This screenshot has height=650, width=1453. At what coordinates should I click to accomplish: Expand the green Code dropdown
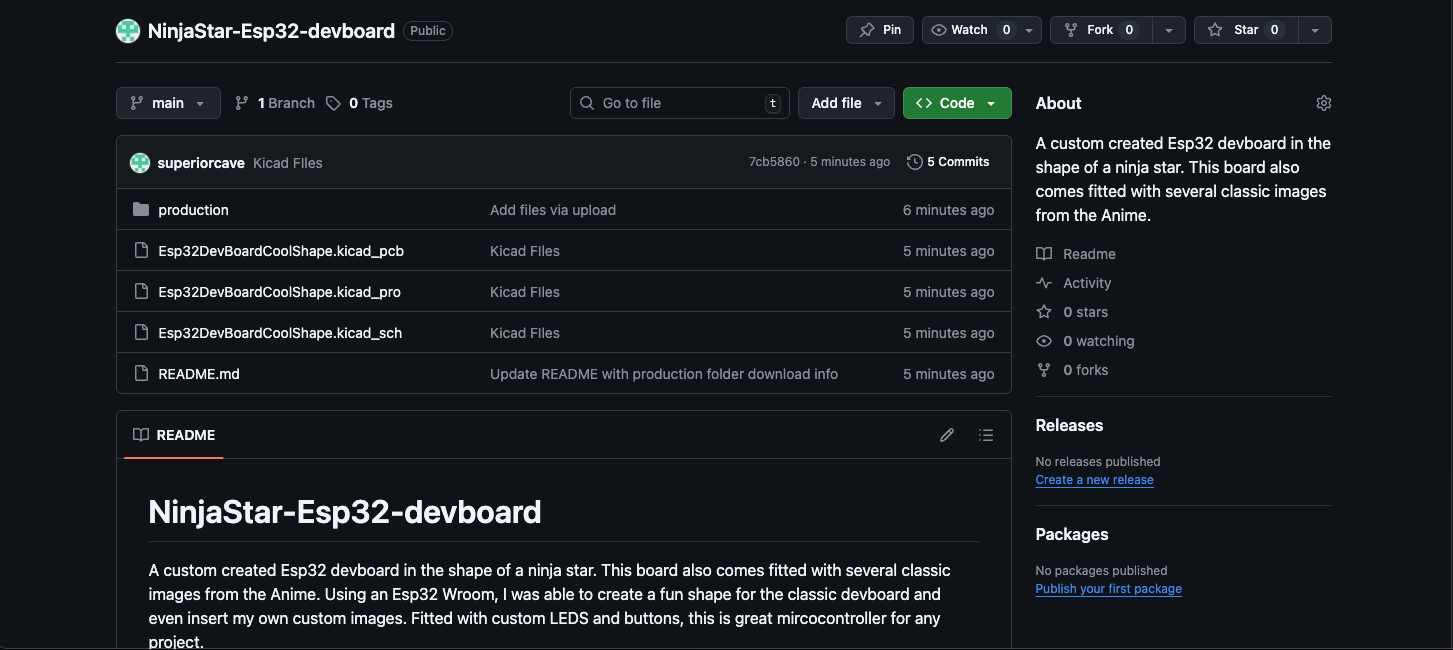[956, 103]
